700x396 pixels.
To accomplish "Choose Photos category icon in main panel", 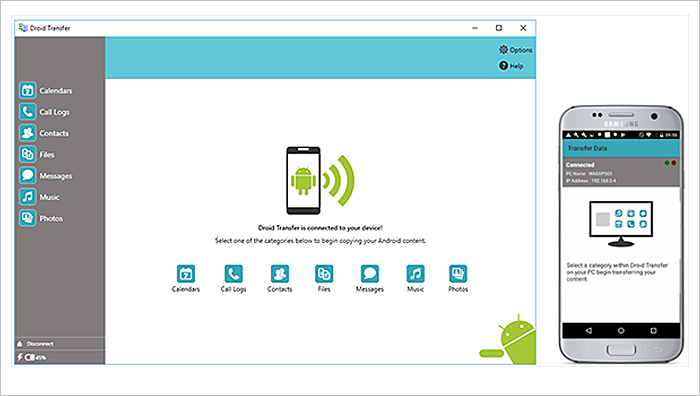I will pos(458,274).
